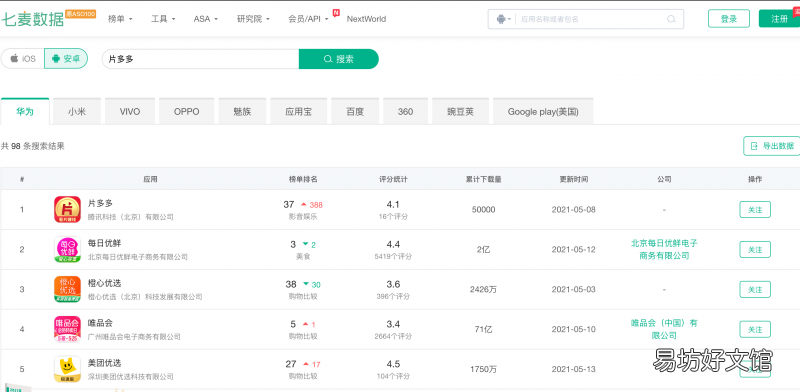Click rank 37 for 片多多
The height and width of the screenshot is (392, 800).
(289, 204)
